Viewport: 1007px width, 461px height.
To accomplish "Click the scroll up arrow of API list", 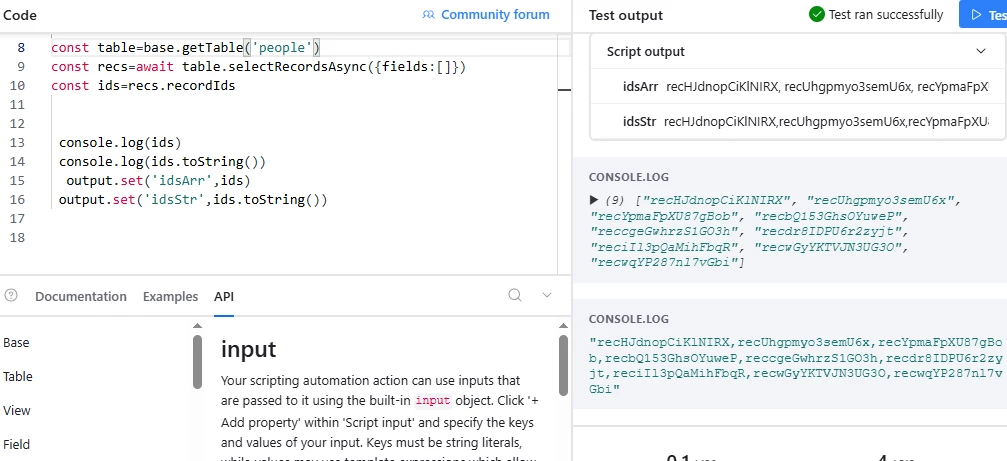I will click(198, 326).
